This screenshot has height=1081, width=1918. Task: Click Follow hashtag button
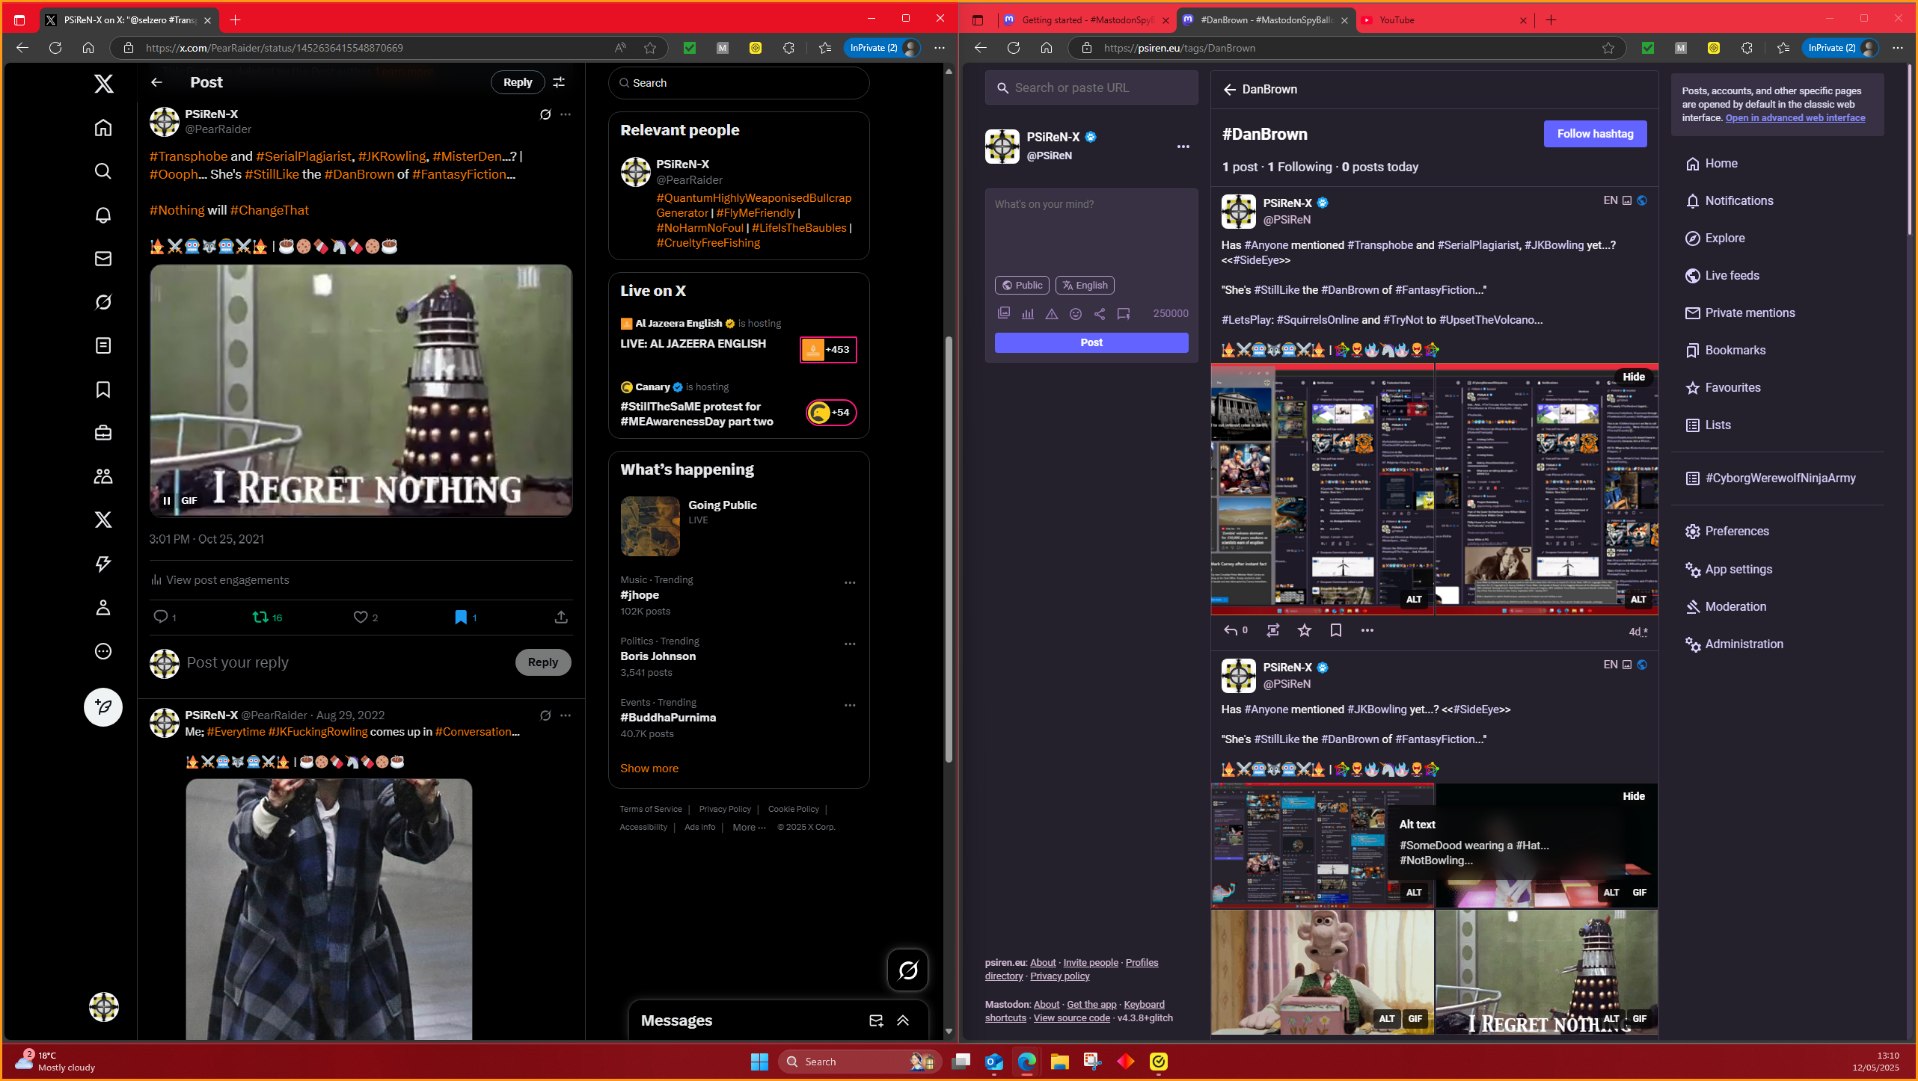[1594, 133]
